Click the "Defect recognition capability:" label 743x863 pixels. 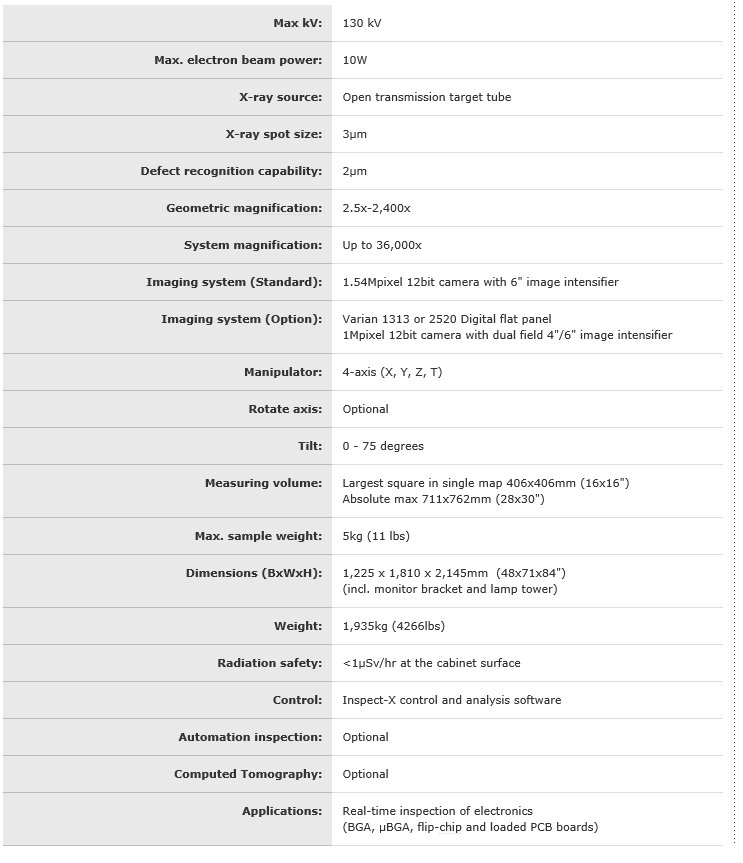231,171
